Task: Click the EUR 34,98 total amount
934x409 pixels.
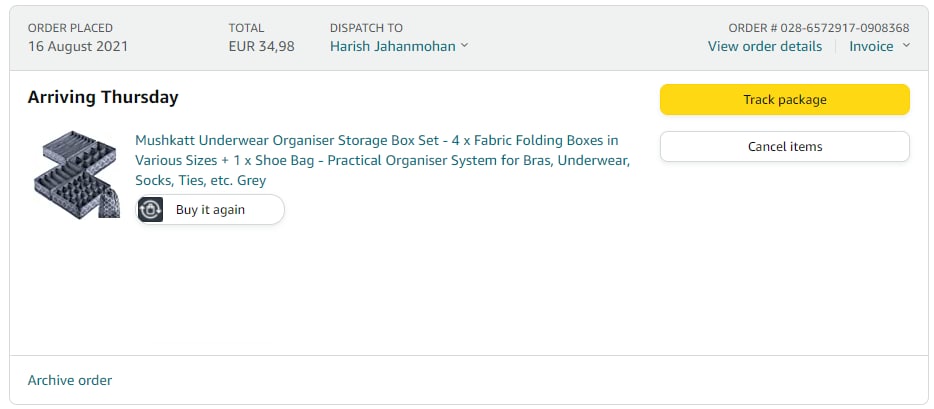Action: [x=261, y=46]
